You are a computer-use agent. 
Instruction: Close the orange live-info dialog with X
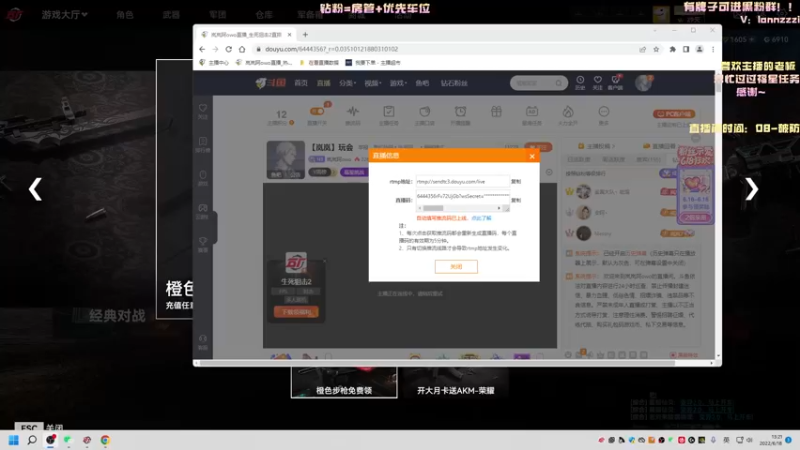(x=532, y=156)
